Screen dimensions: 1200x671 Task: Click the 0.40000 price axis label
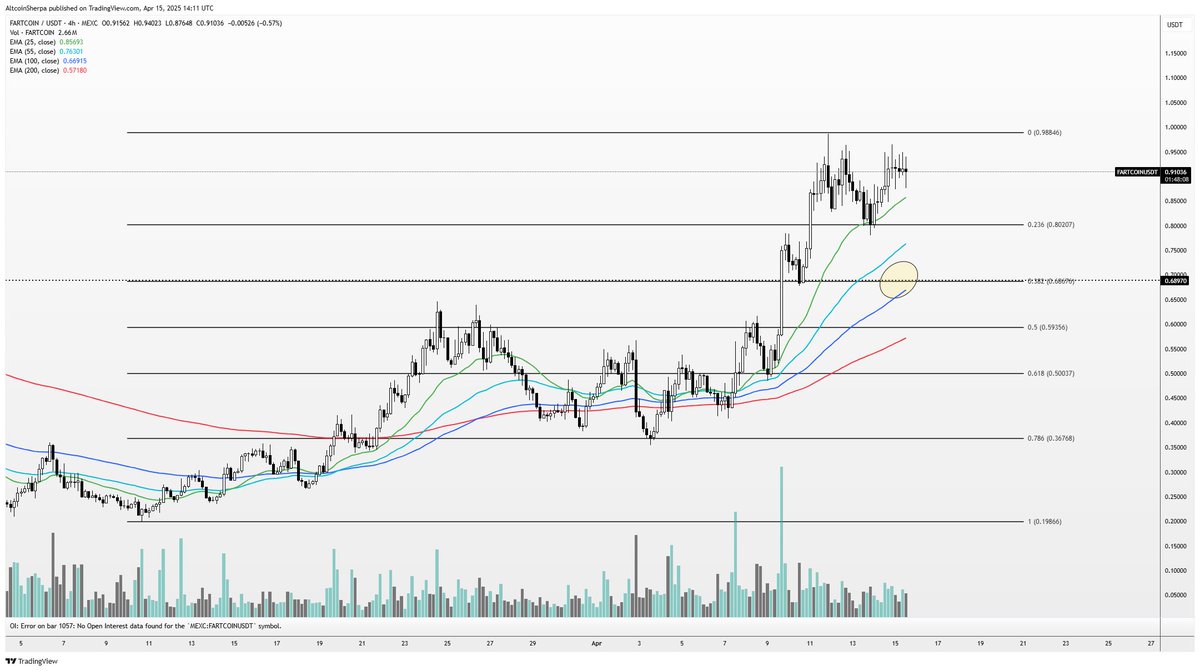(x=1176, y=423)
